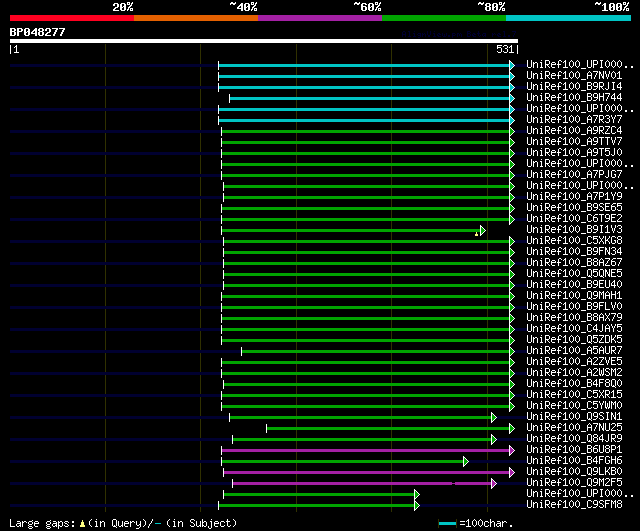Select the UniRef100_Q9M2F5 label
The width and height of the screenshot is (640, 531).
(574, 483)
